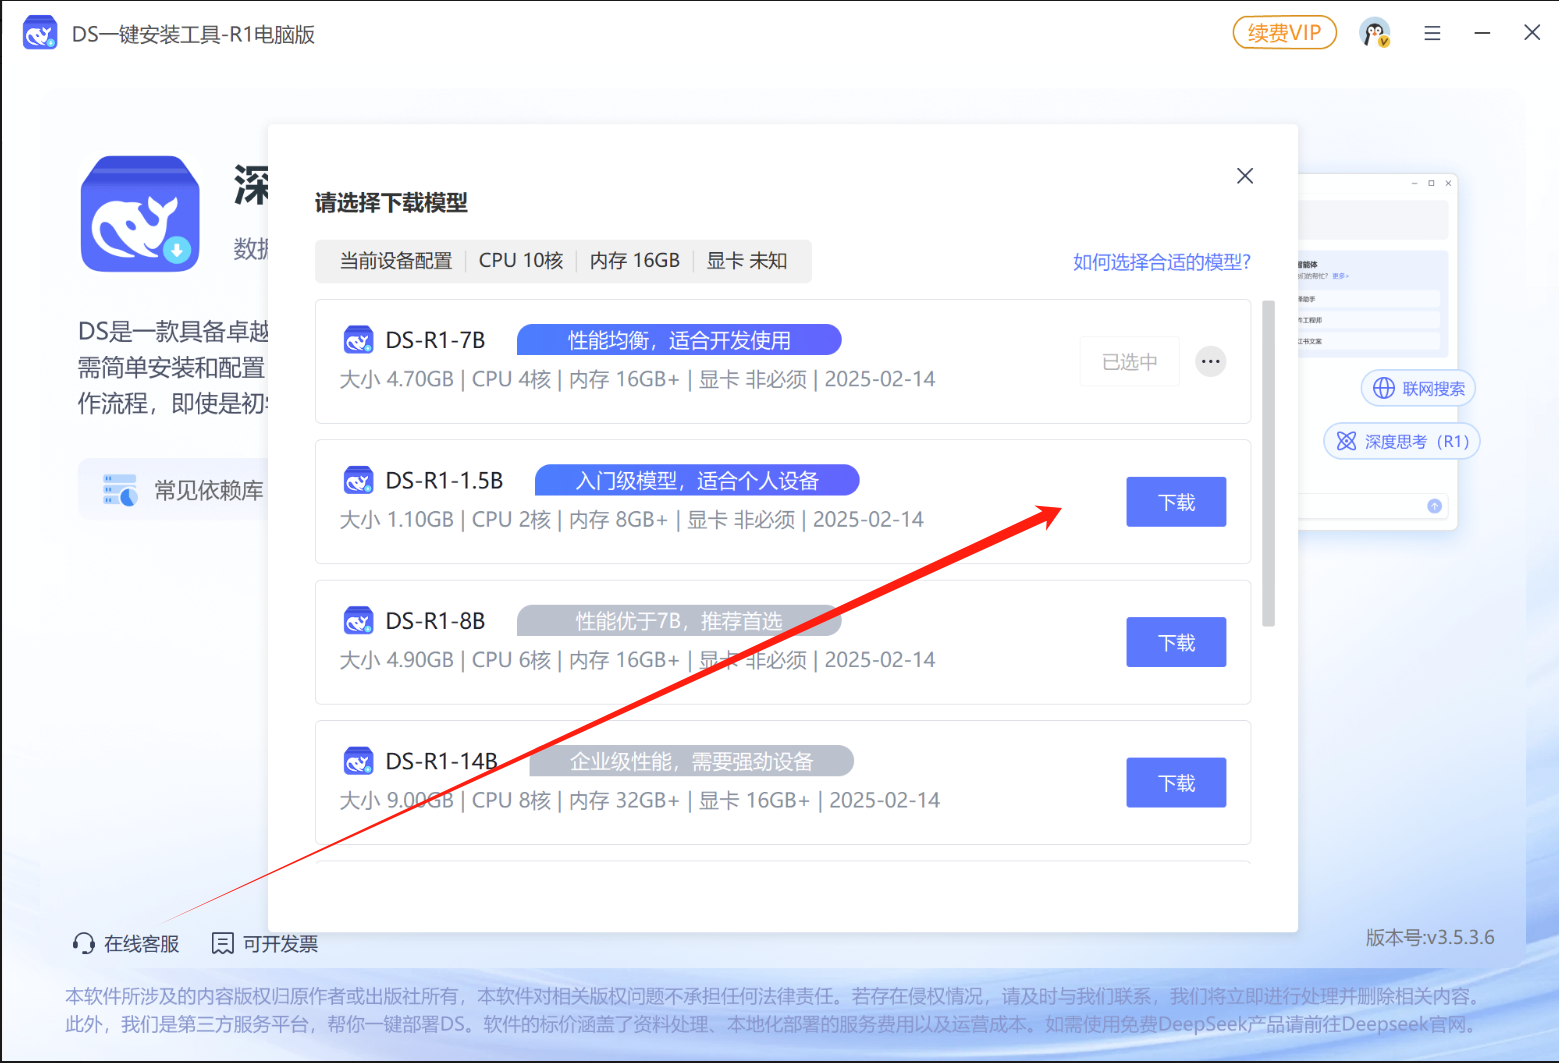This screenshot has width=1559, height=1063.
Task: Minimize the DS installer window
Action: pos(1482,33)
